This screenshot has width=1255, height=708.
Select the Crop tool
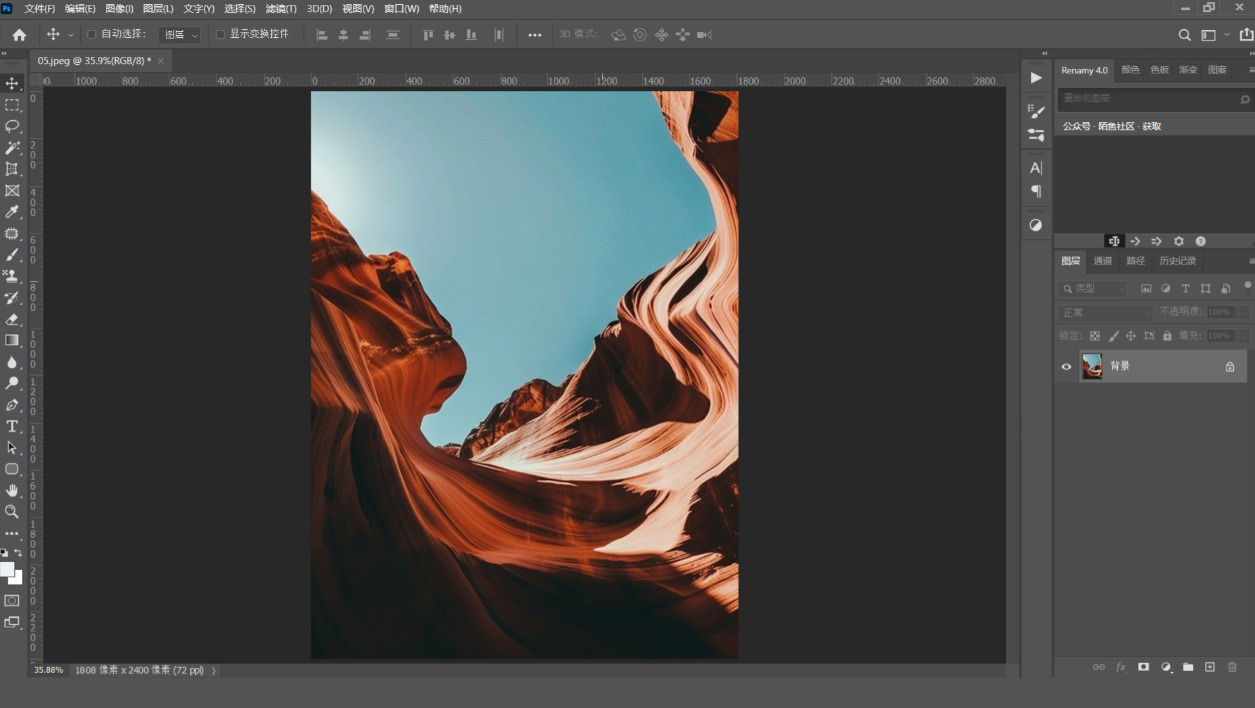[x=12, y=169]
